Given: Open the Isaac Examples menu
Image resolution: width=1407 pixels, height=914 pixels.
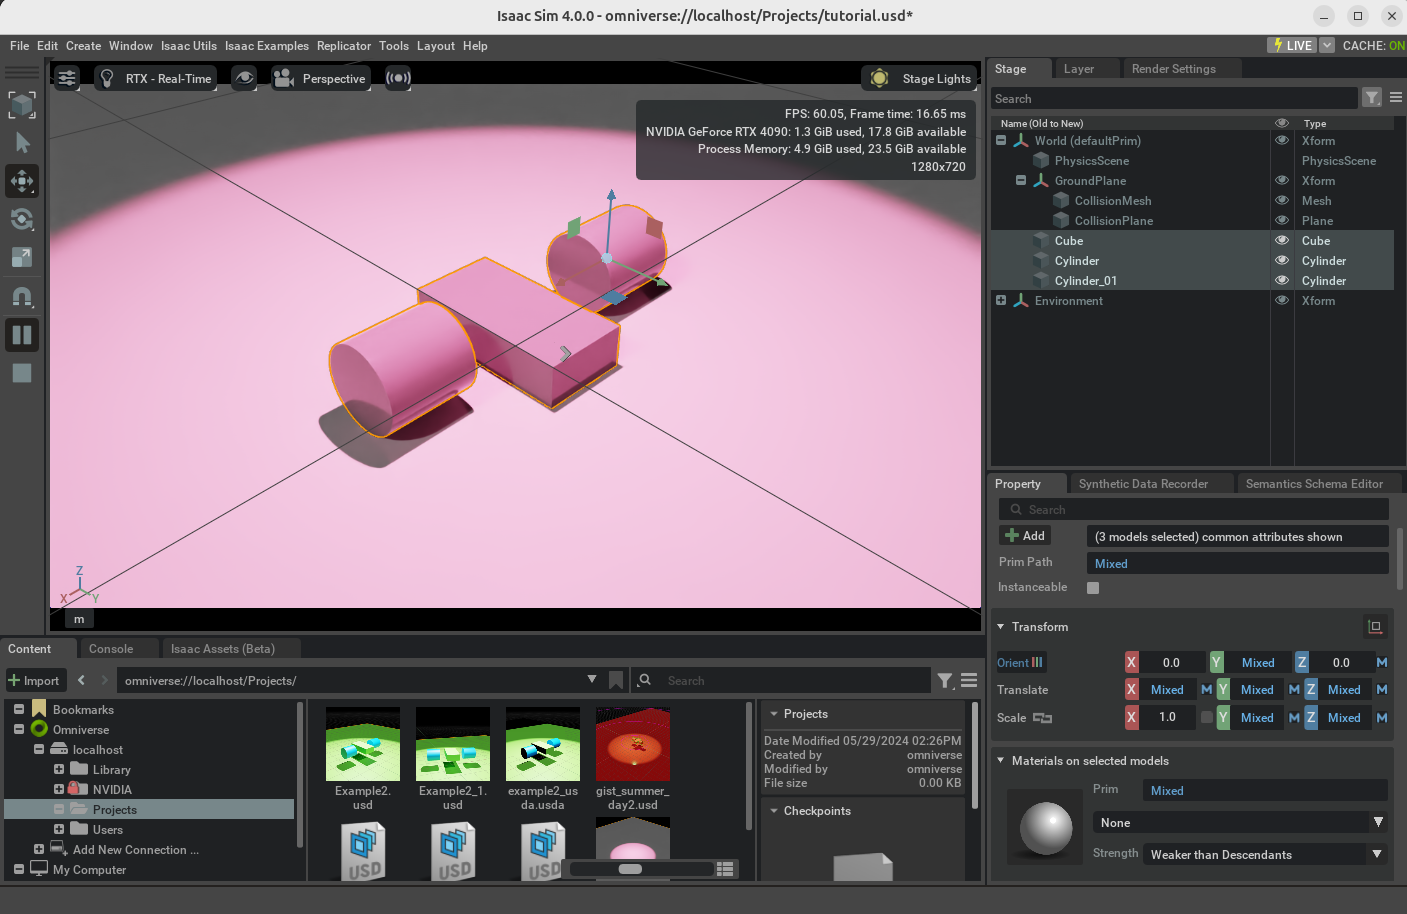Looking at the screenshot, I should (267, 46).
